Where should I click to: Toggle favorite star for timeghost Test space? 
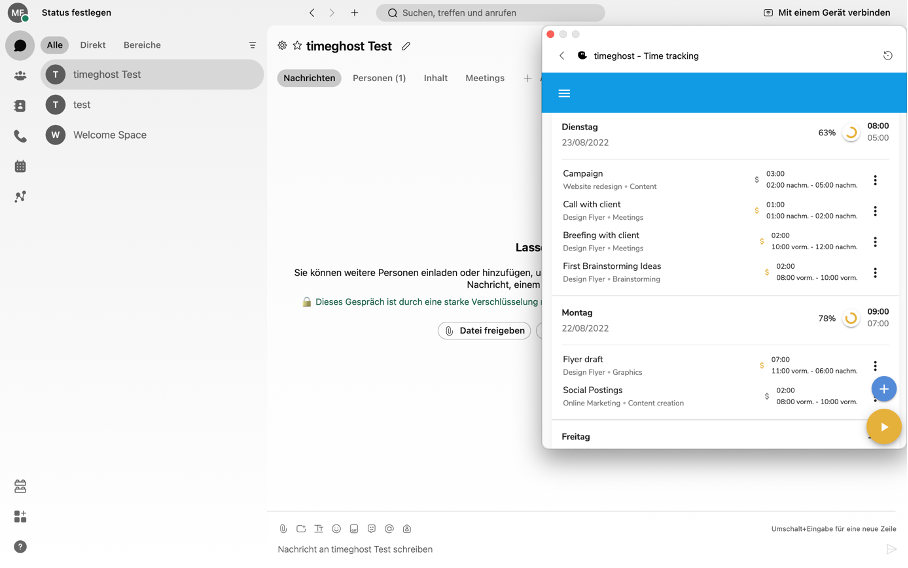tap(297, 46)
